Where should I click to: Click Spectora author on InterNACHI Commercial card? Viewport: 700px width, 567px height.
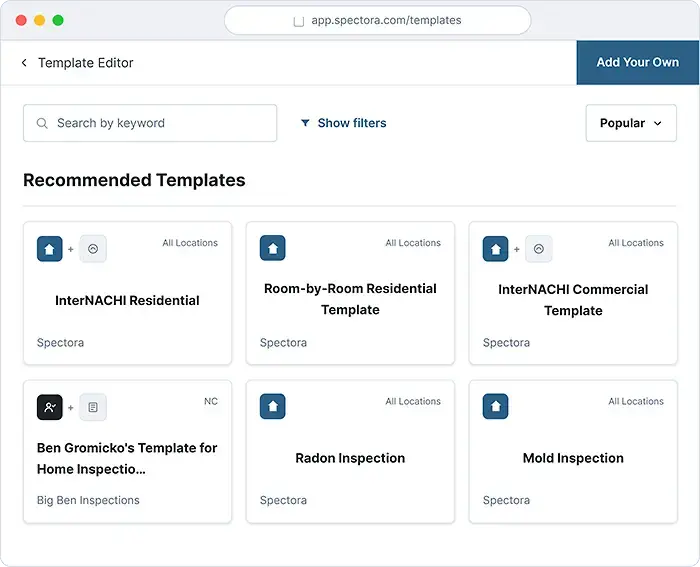point(506,343)
